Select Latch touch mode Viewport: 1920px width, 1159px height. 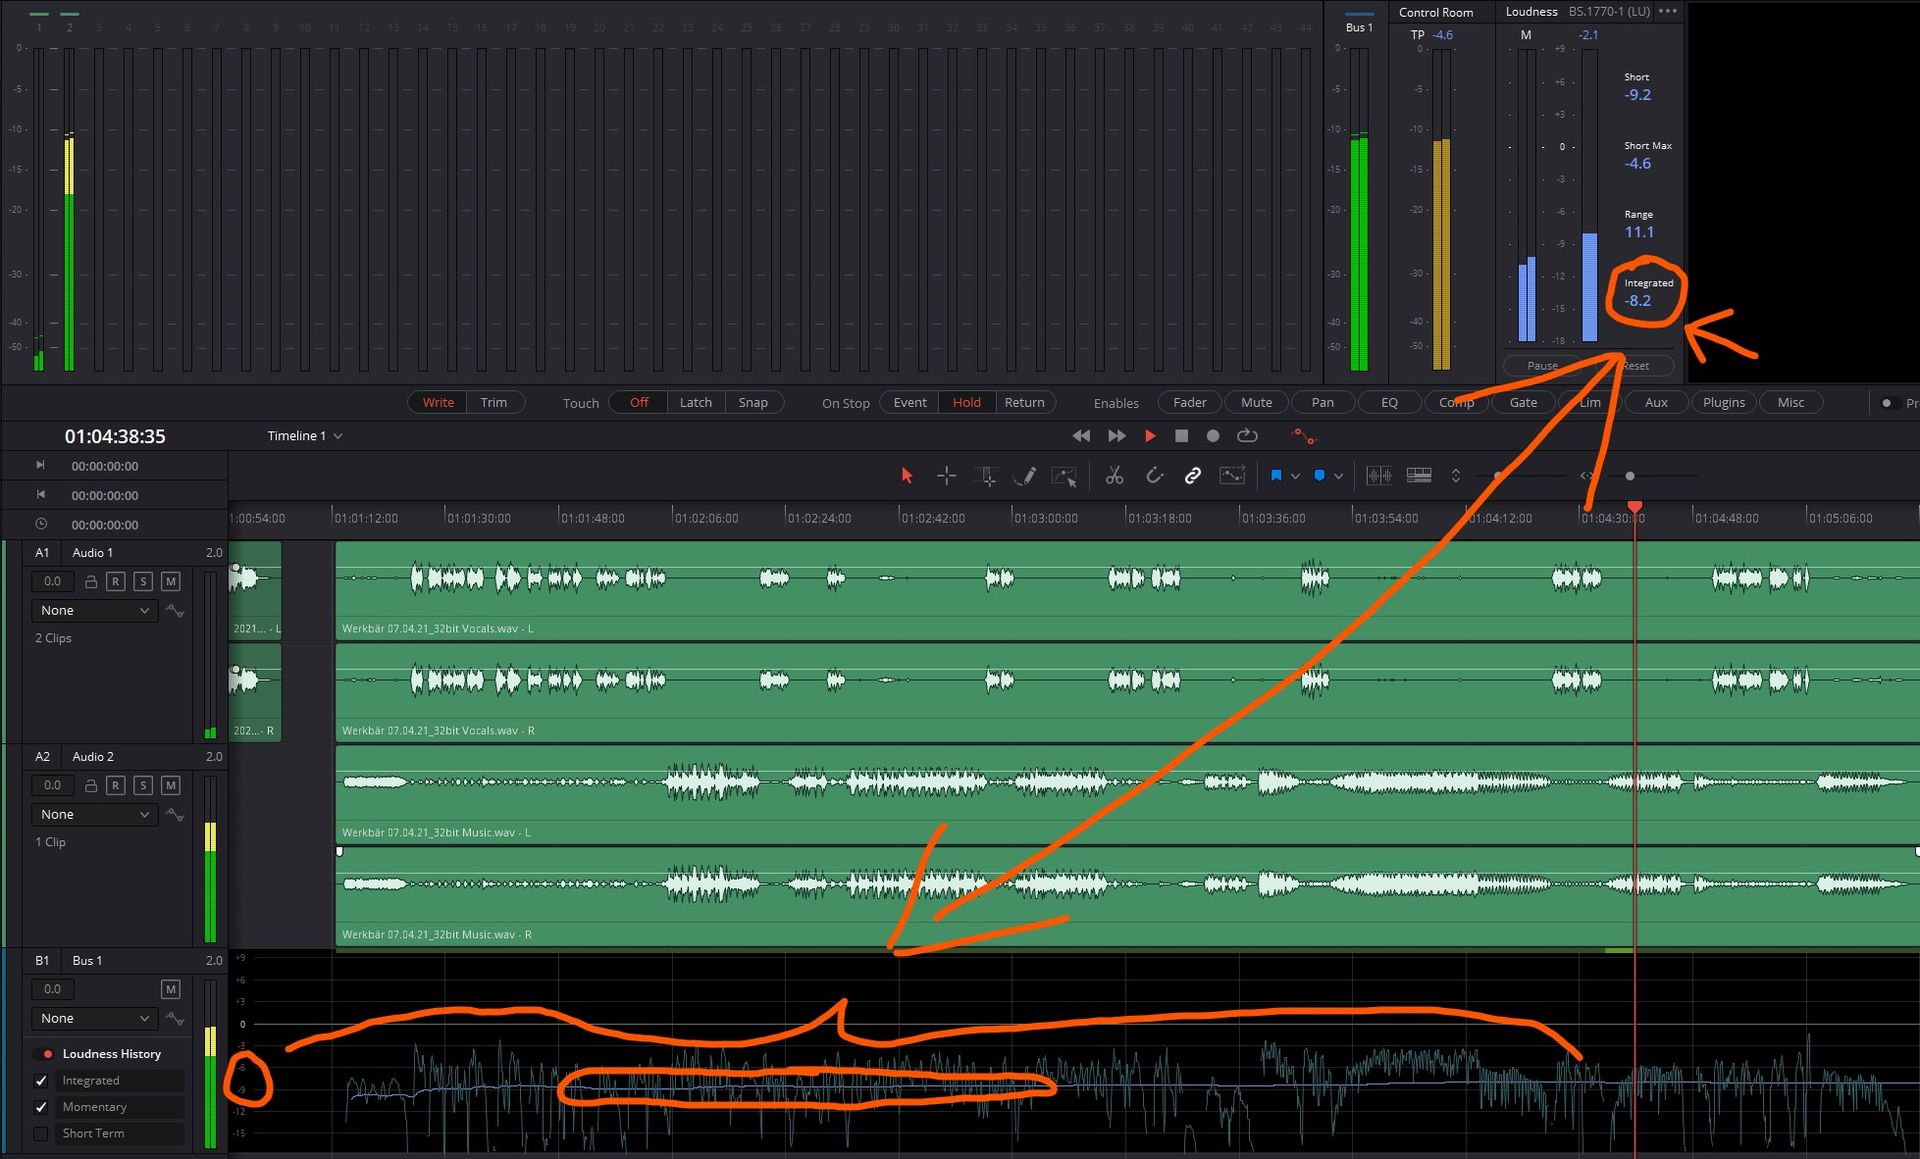[695, 402]
